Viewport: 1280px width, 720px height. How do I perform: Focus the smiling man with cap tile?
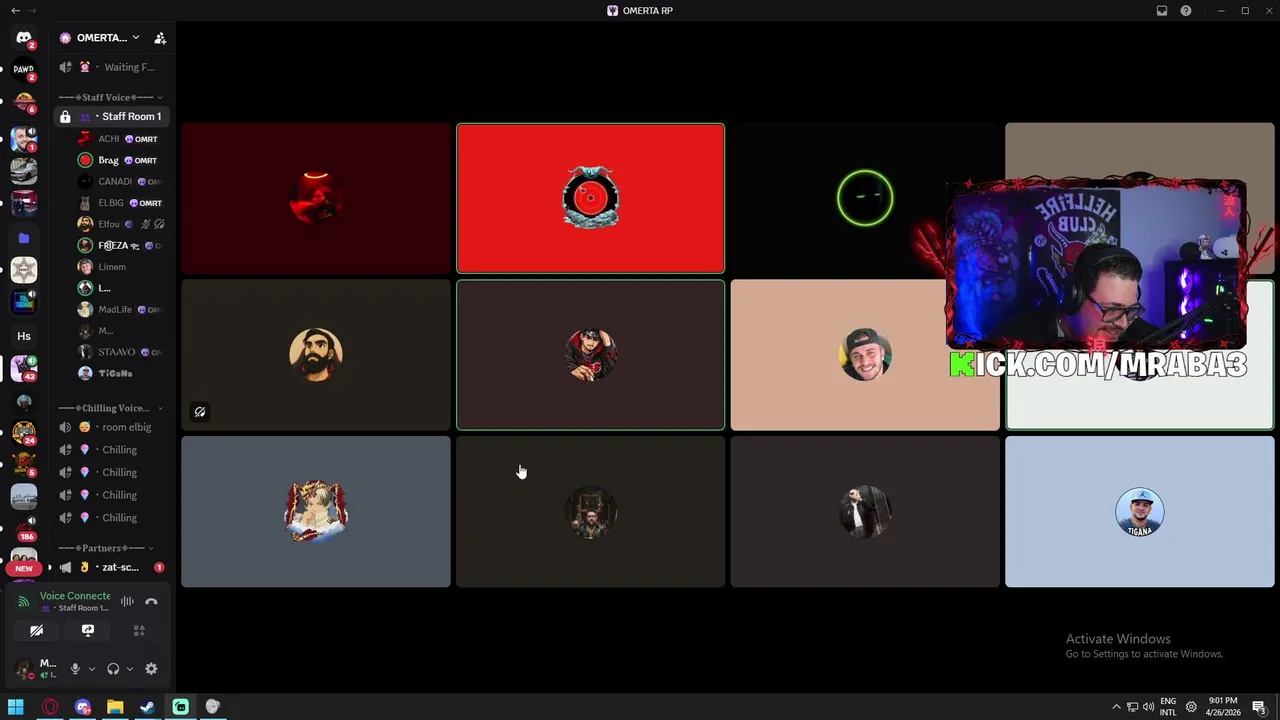865,355
